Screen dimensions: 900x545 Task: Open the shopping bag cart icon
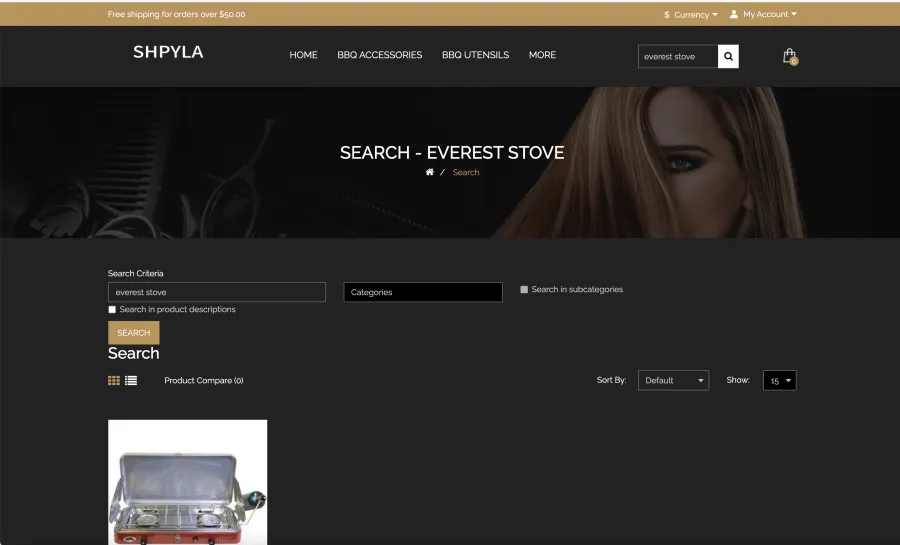click(790, 56)
